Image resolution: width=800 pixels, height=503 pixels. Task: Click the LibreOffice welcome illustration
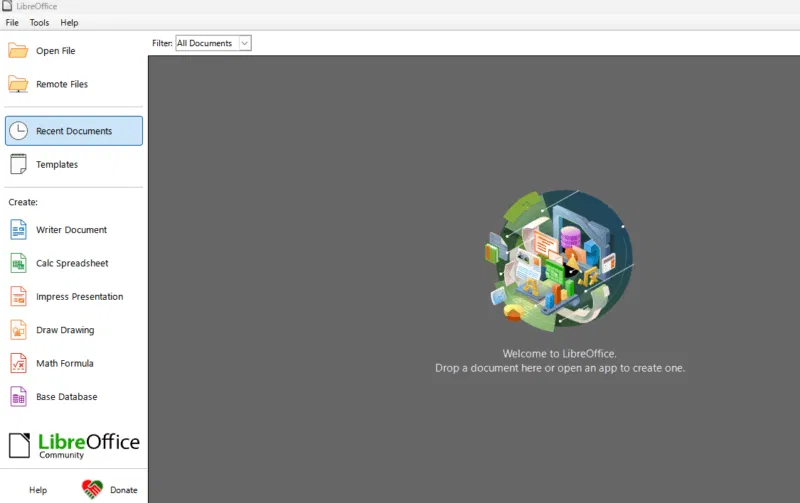(560, 260)
